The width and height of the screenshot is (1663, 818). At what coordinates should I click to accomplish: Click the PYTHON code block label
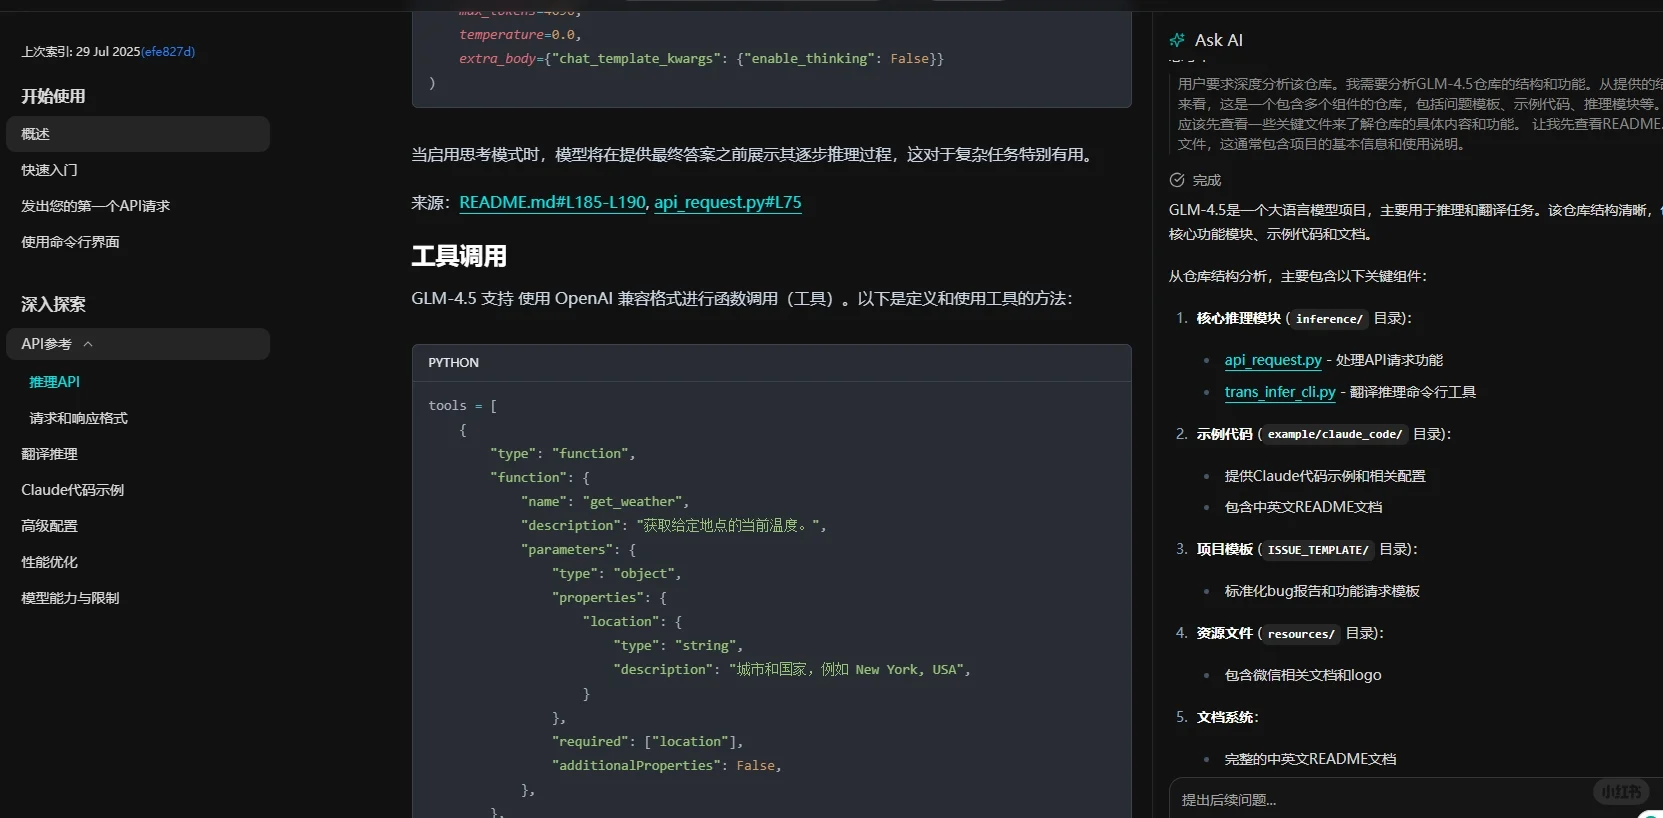(453, 363)
